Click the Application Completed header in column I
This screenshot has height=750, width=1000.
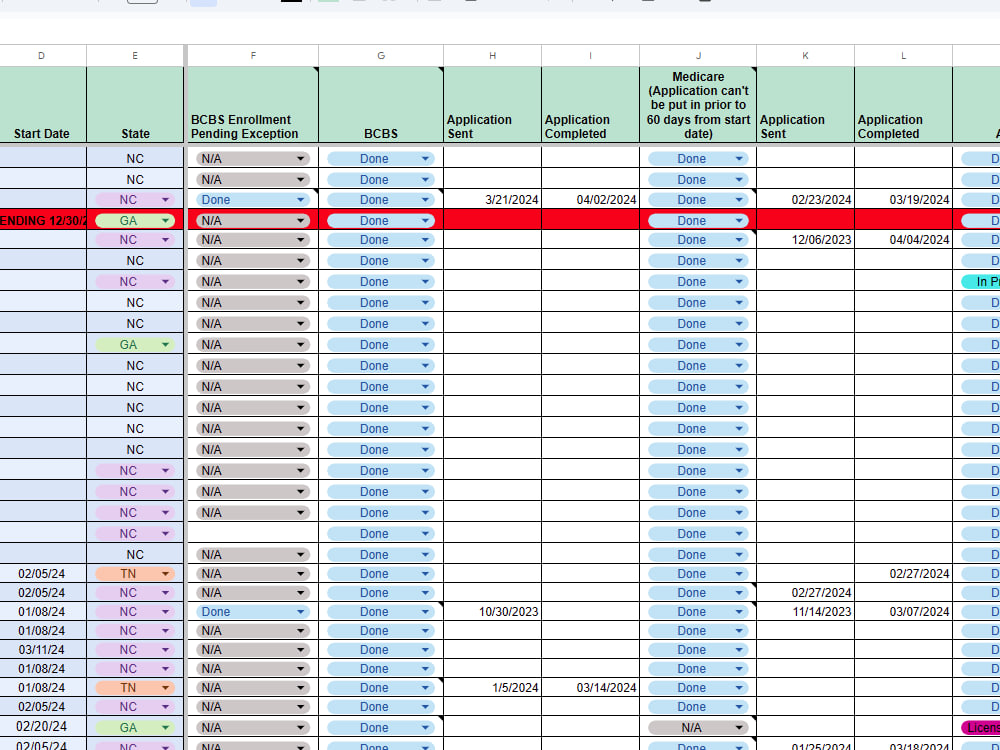tap(591, 105)
